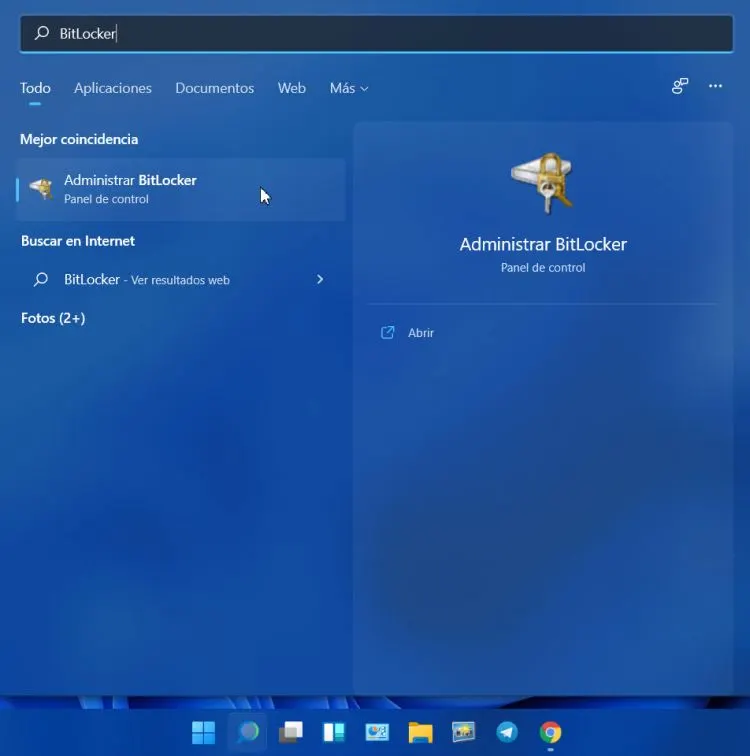The width and height of the screenshot is (750, 756).
Task: Expand the Más dropdown
Action: [x=349, y=88]
